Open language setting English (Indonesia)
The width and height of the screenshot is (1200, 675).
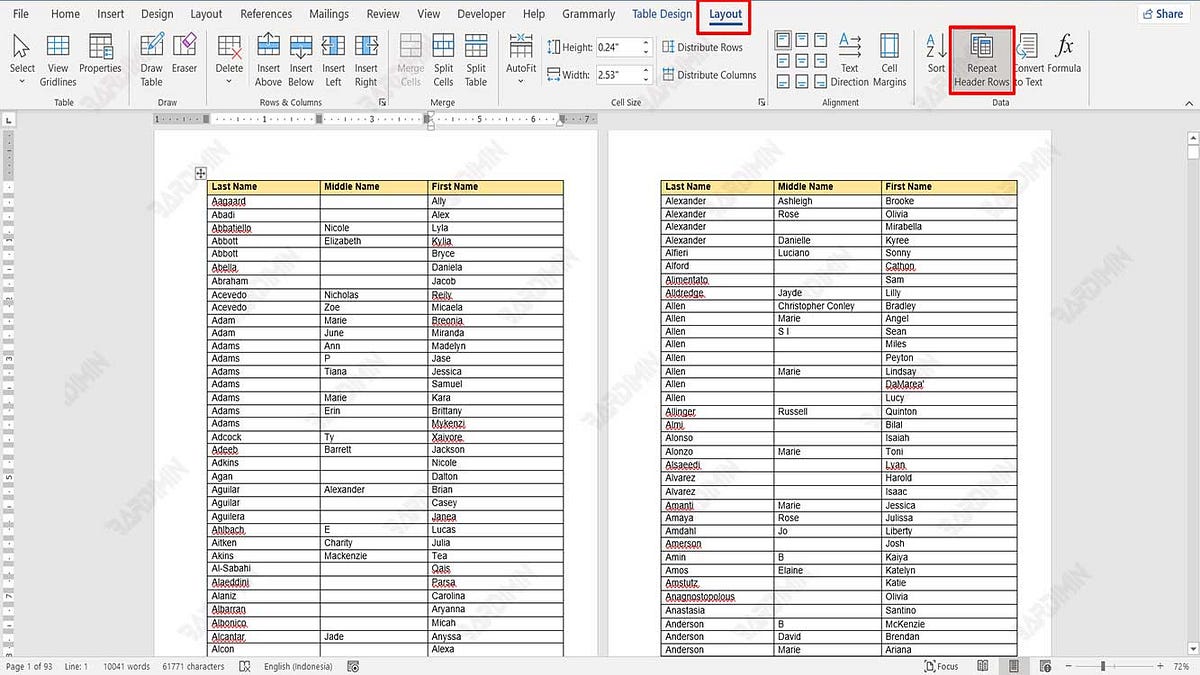tap(300, 666)
